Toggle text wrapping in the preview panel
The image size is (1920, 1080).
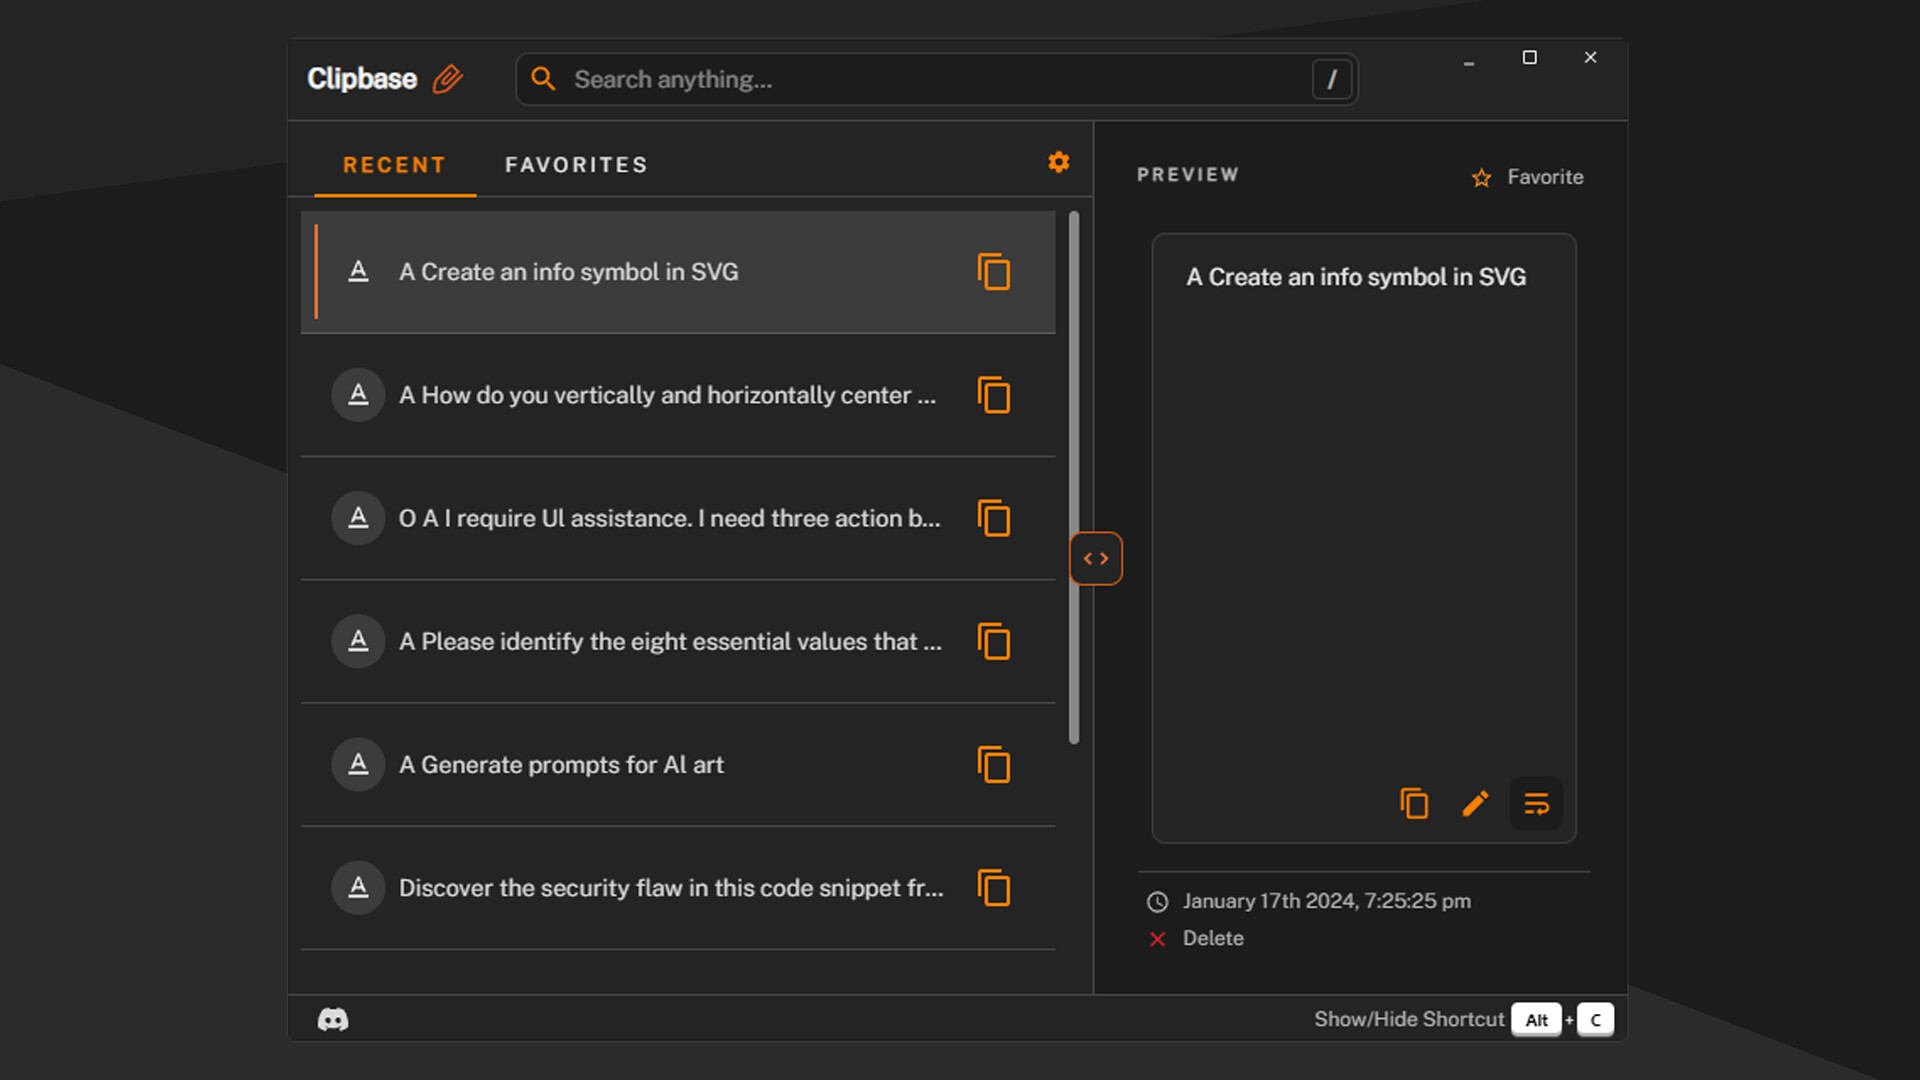[1537, 803]
